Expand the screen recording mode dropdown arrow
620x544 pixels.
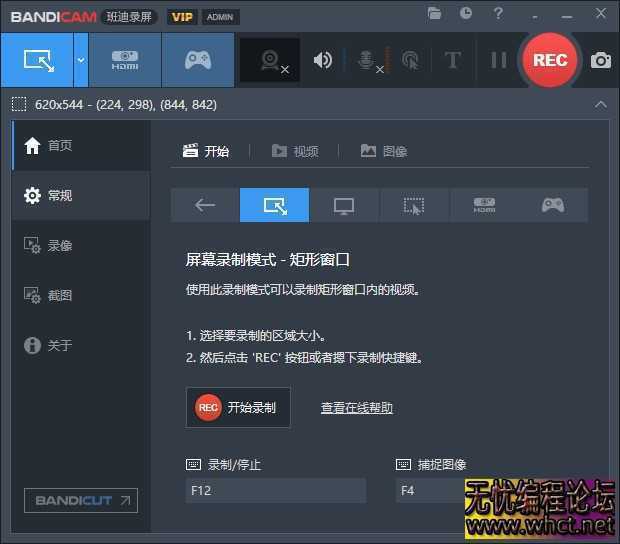(80, 60)
